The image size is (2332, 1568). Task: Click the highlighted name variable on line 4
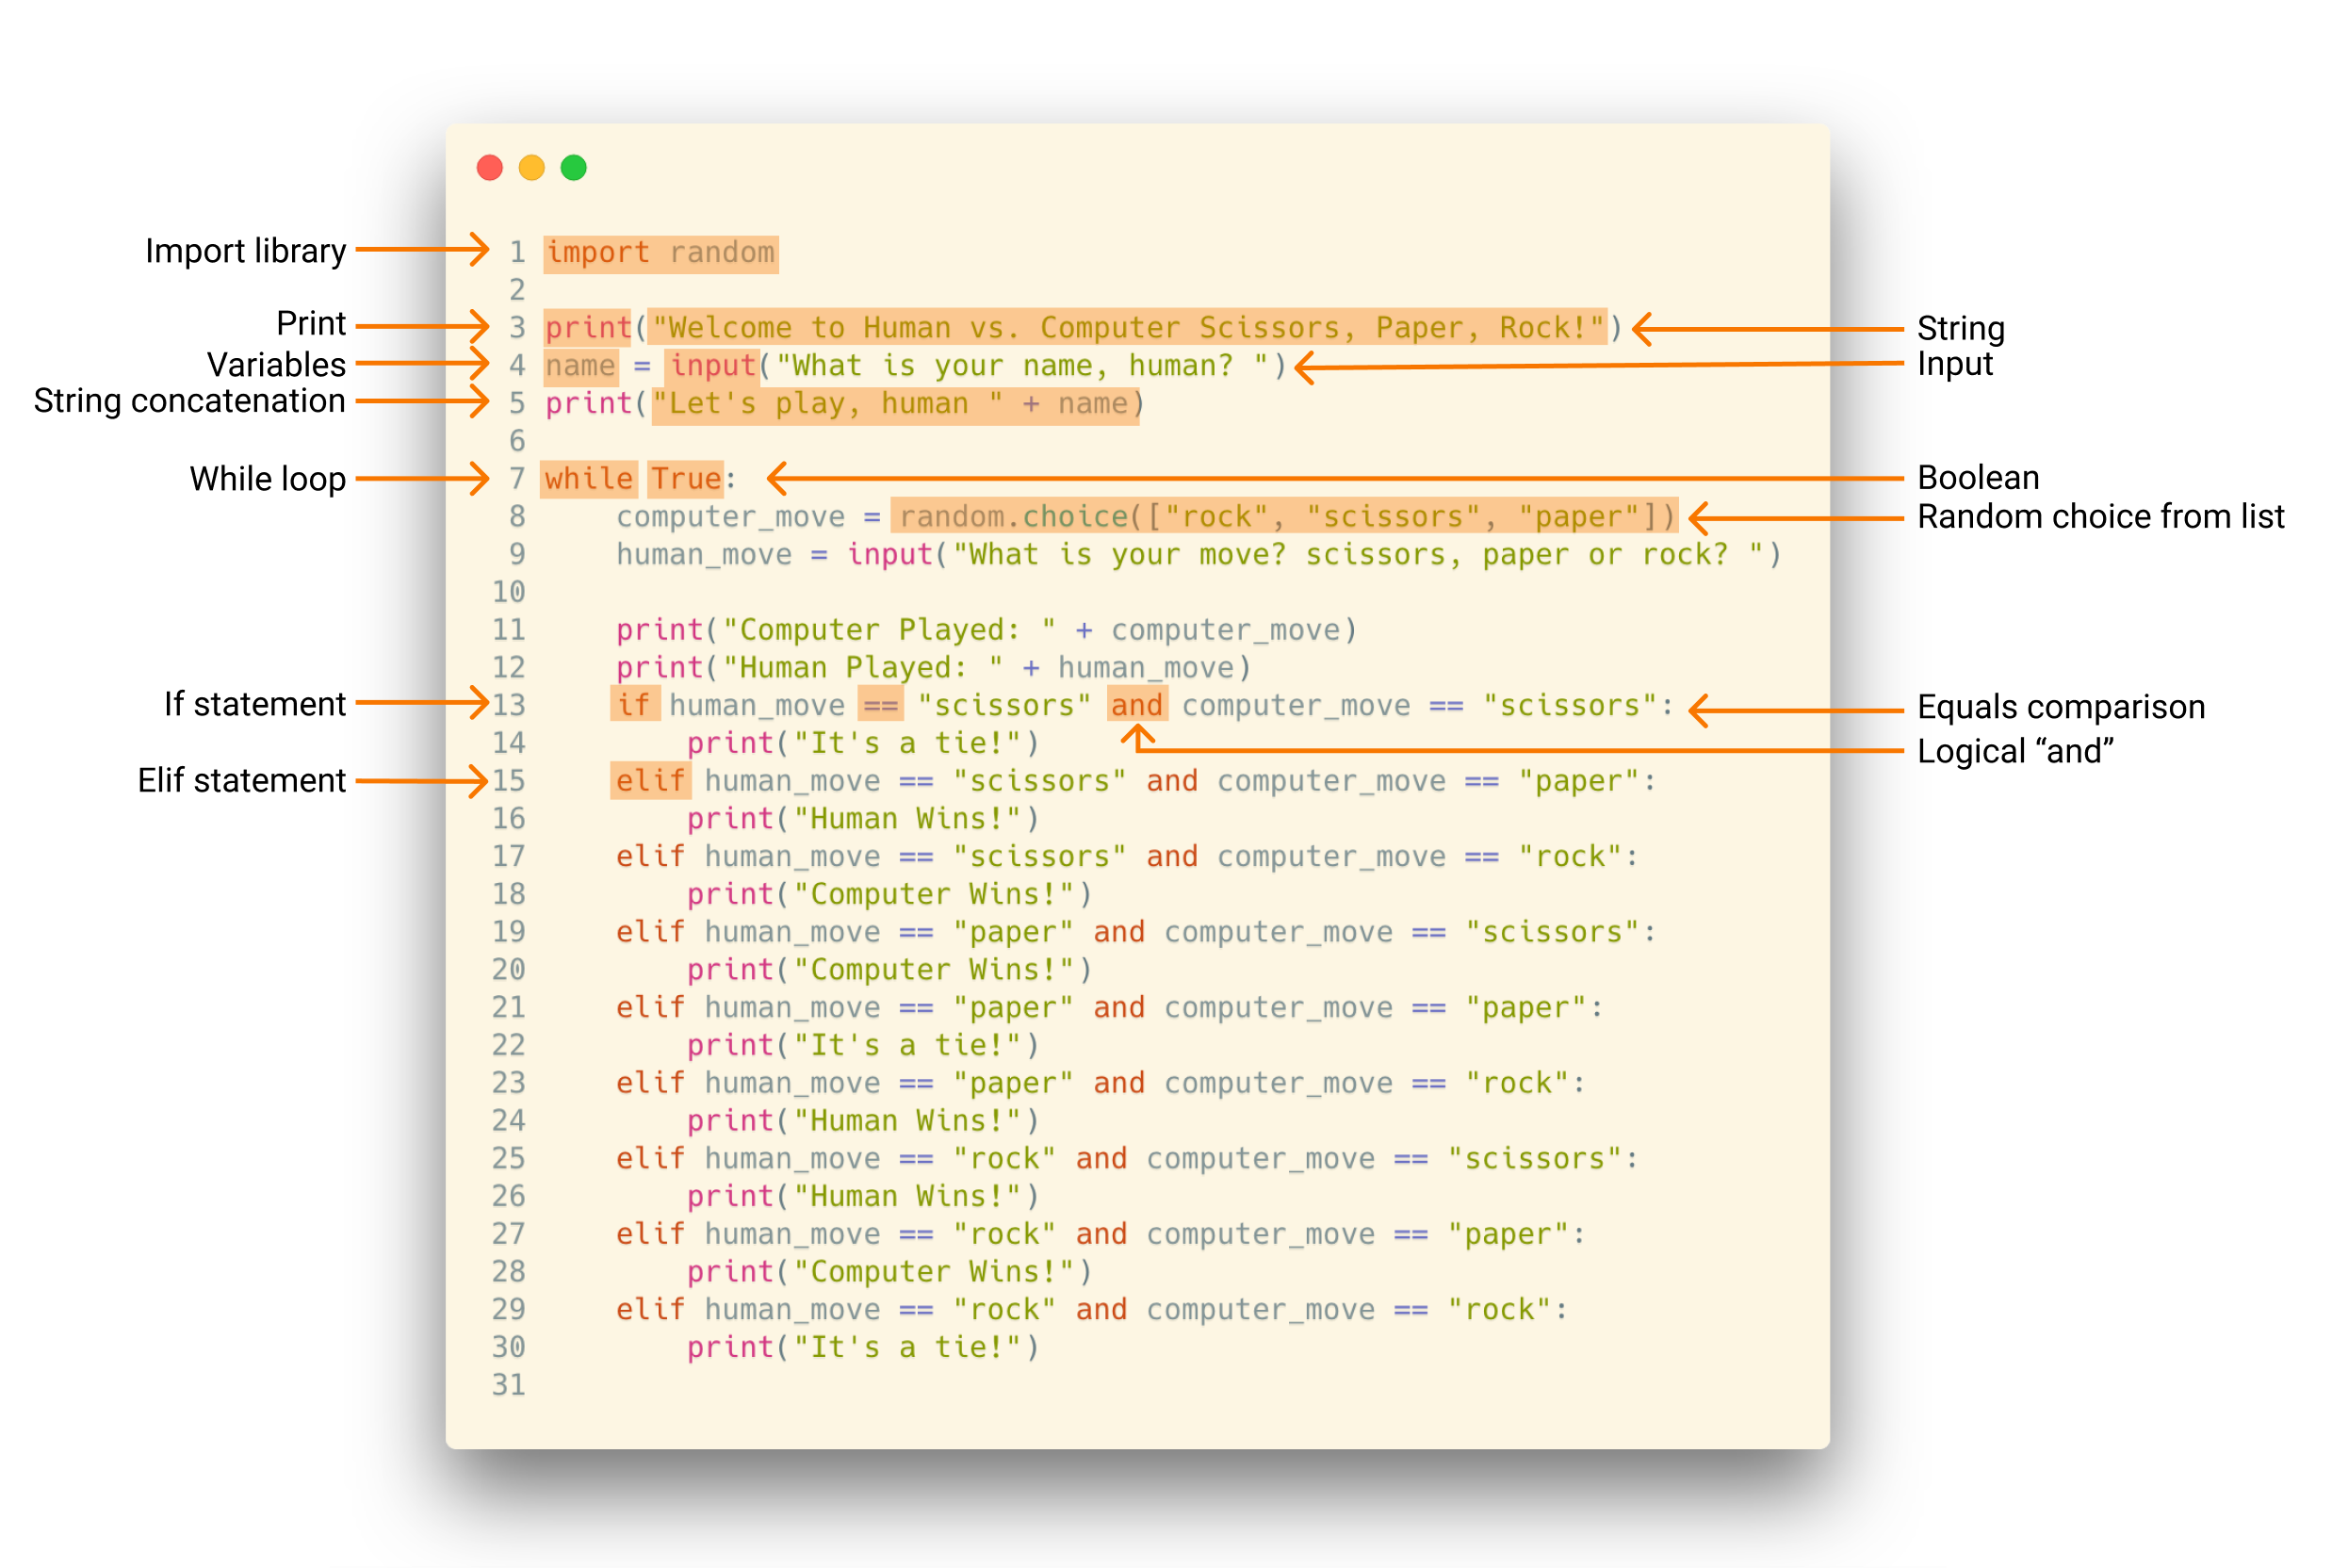(x=580, y=365)
